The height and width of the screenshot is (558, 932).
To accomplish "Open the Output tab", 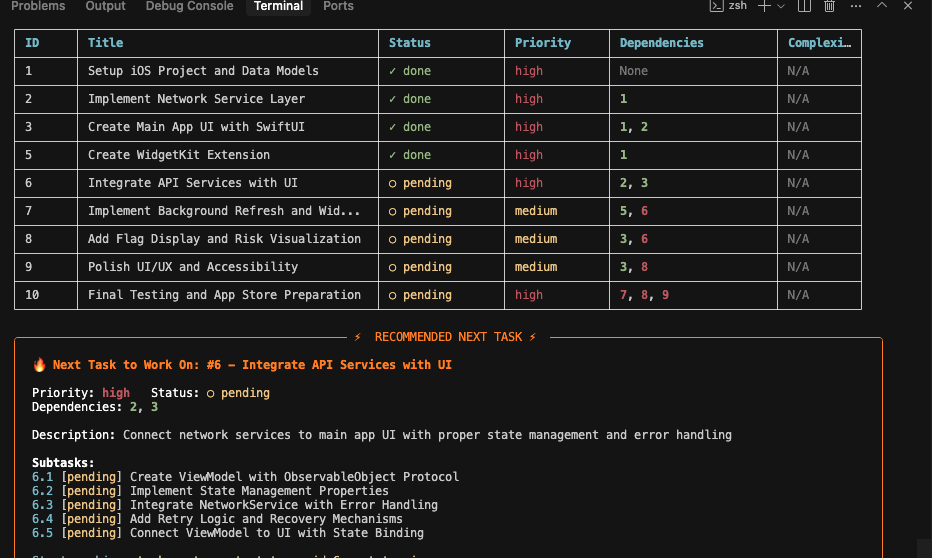I will [x=105, y=6].
